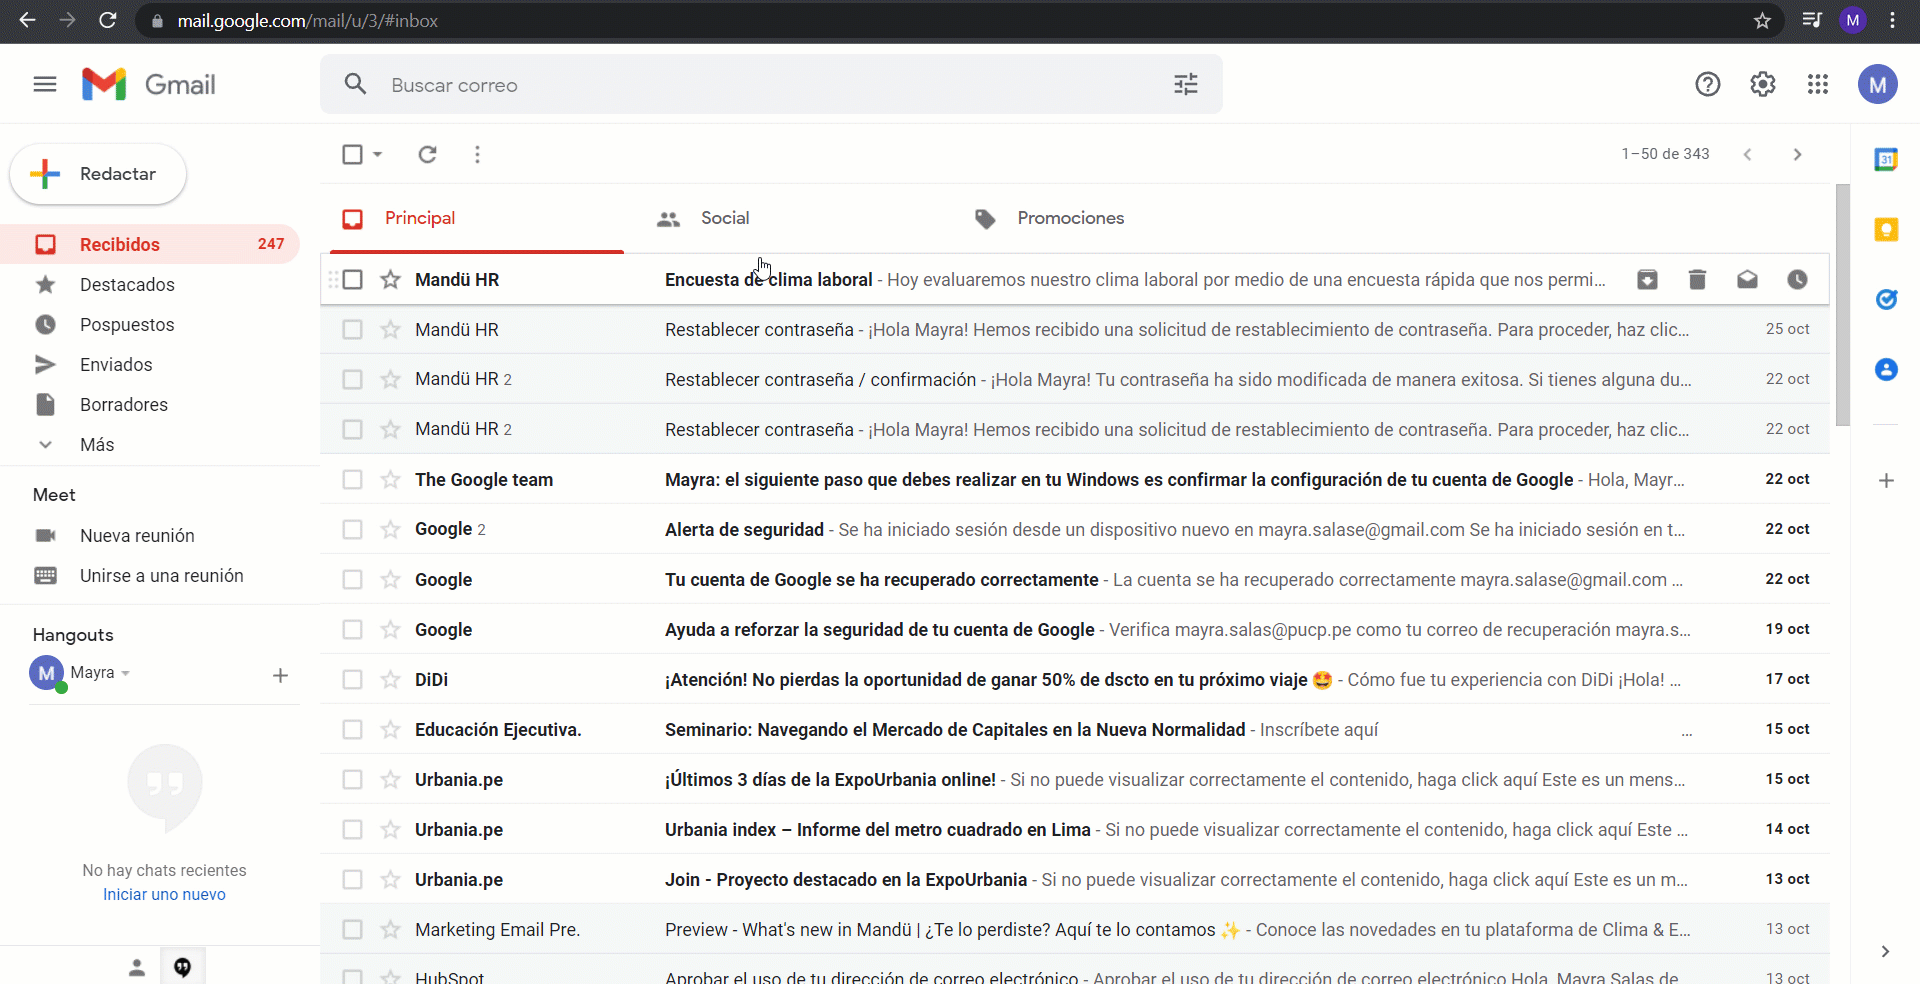Open the select-all dropdown arrow
The width and height of the screenshot is (1920, 984).
[x=377, y=154]
